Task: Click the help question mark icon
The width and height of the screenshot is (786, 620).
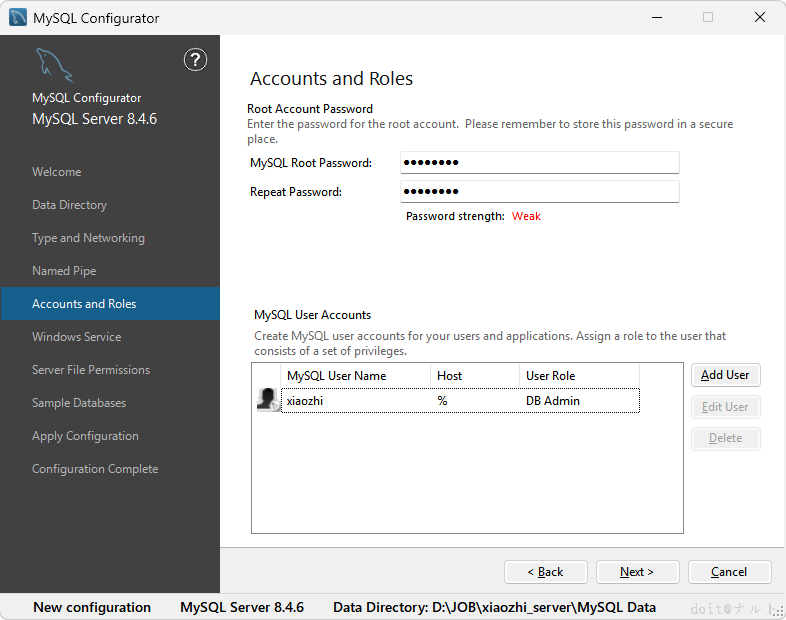Action: click(195, 60)
